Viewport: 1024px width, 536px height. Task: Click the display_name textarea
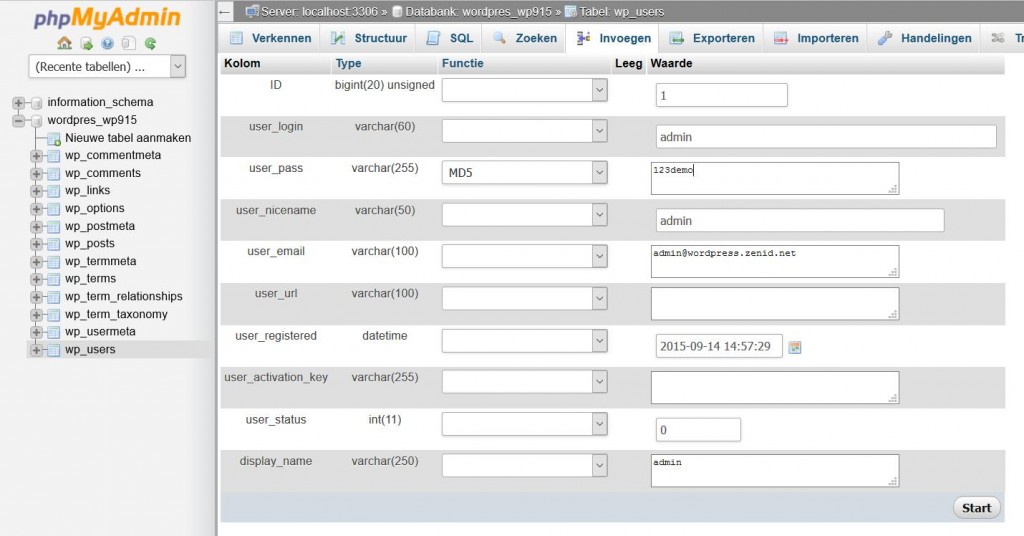[775, 471]
